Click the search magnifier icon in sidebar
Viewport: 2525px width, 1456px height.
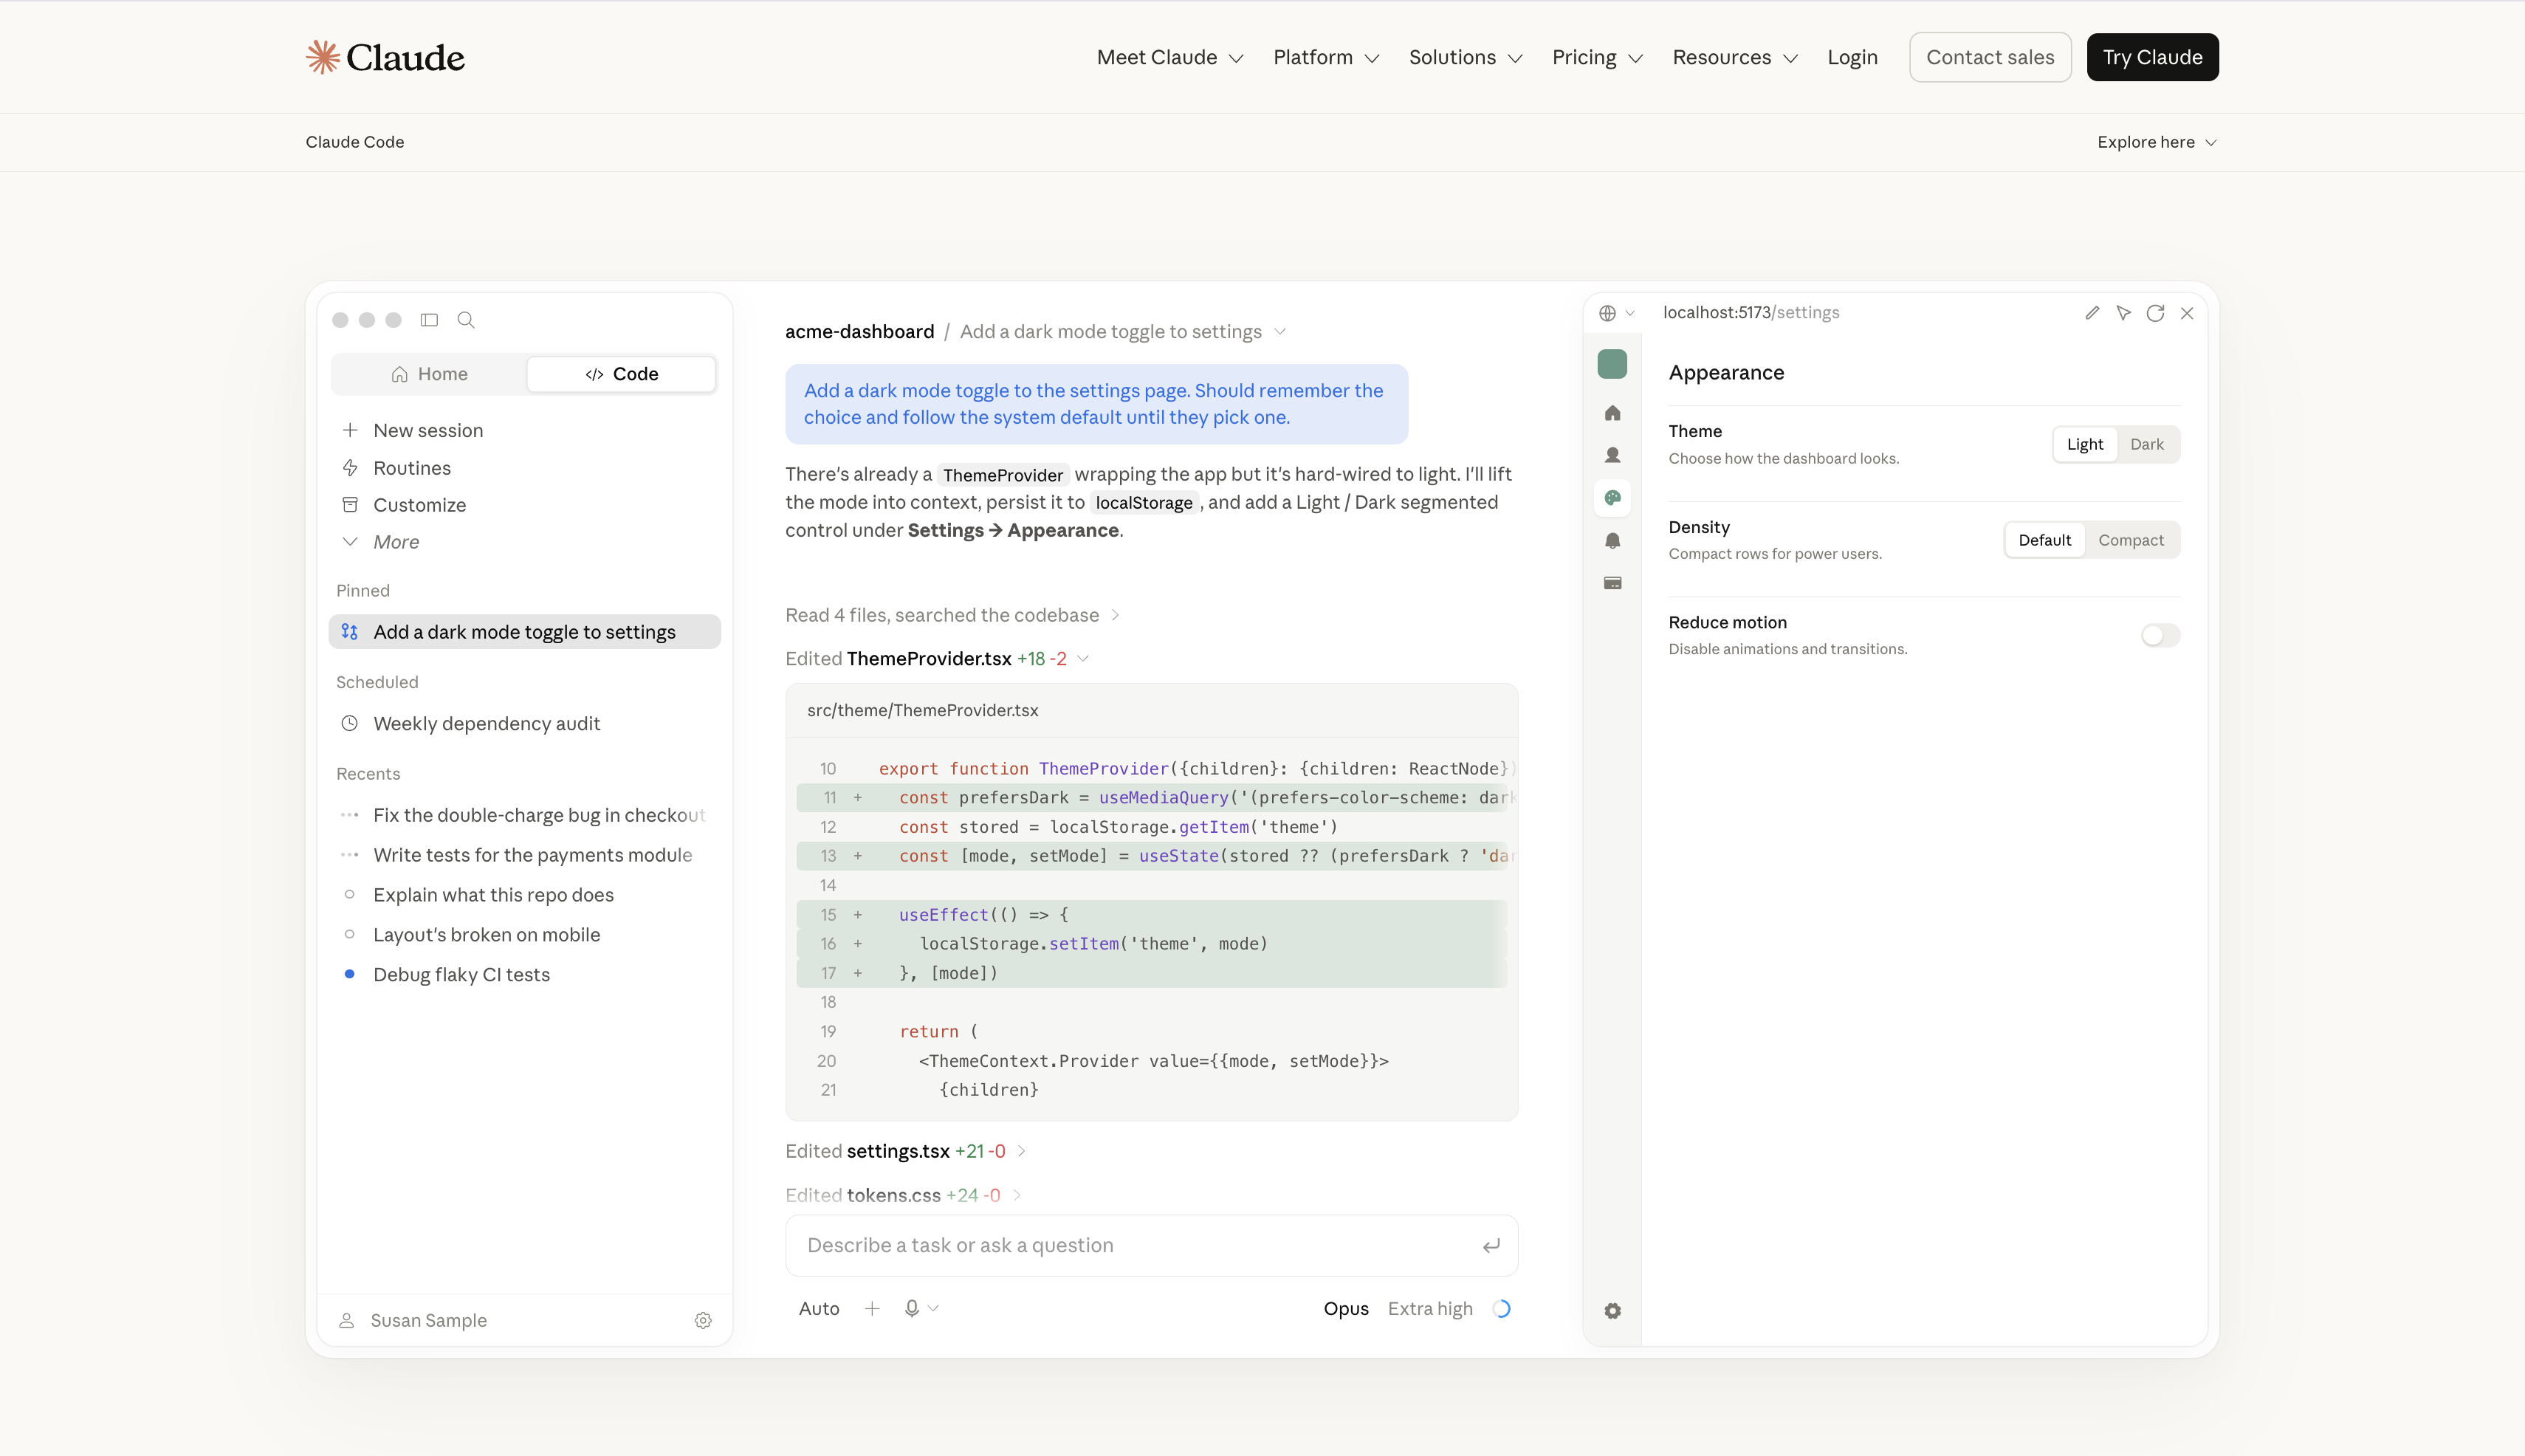click(x=466, y=320)
